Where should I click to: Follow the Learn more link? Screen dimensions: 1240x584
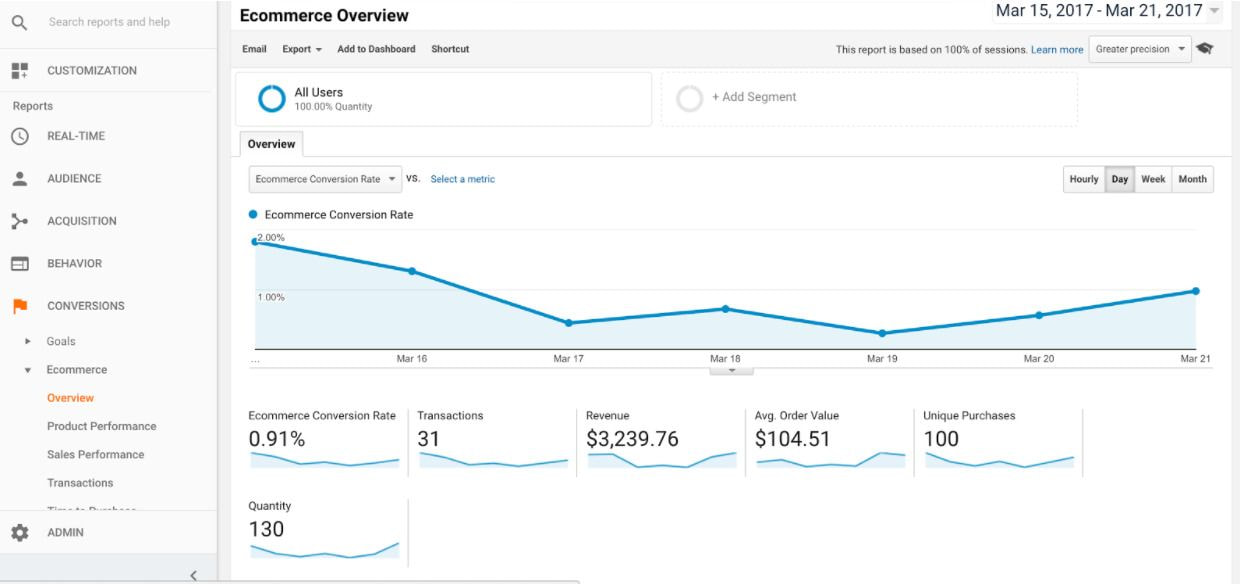(1057, 50)
